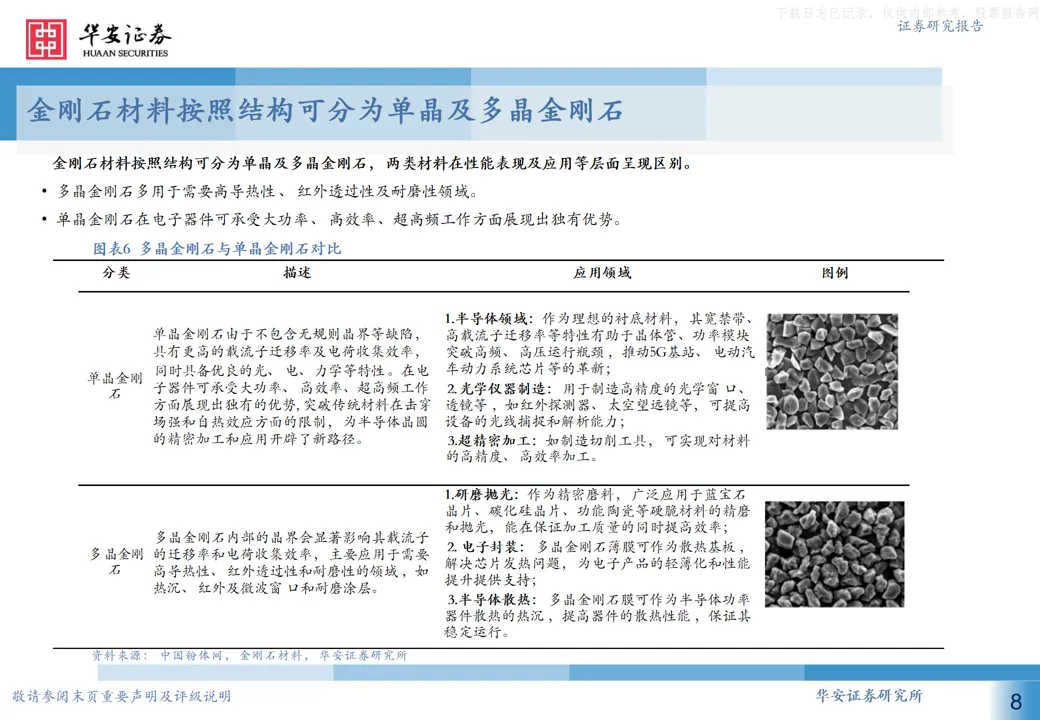Click the 描述 column header
The height and width of the screenshot is (720, 1040).
click(x=297, y=272)
